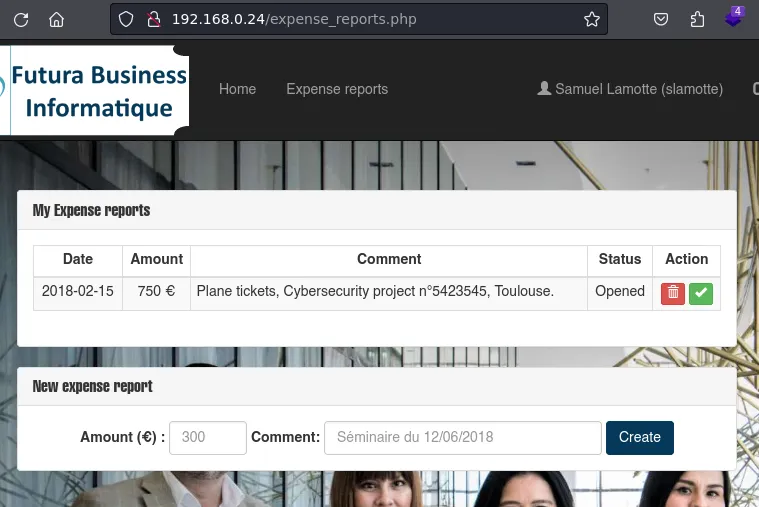Delete the 750 € expense report
The image size is (759, 507).
click(x=673, y=293)
